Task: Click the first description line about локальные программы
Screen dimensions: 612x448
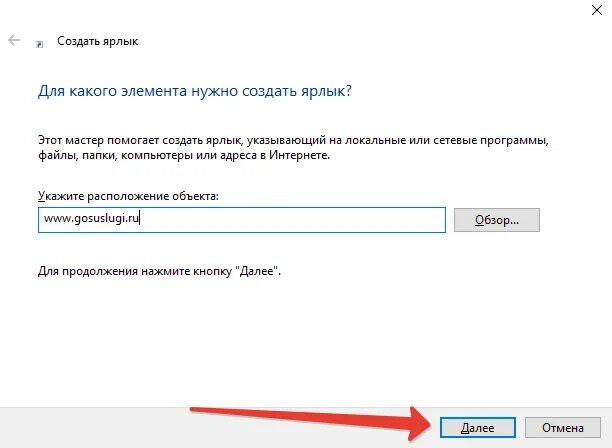Action: [293, 140]
